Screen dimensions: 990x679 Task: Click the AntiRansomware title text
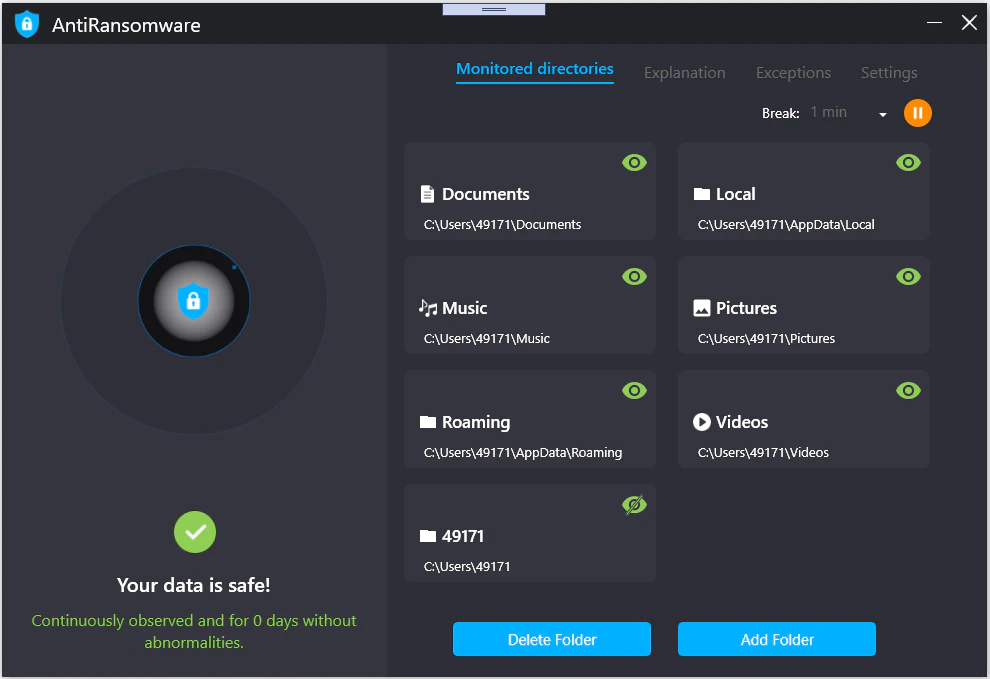coord(126,25)
